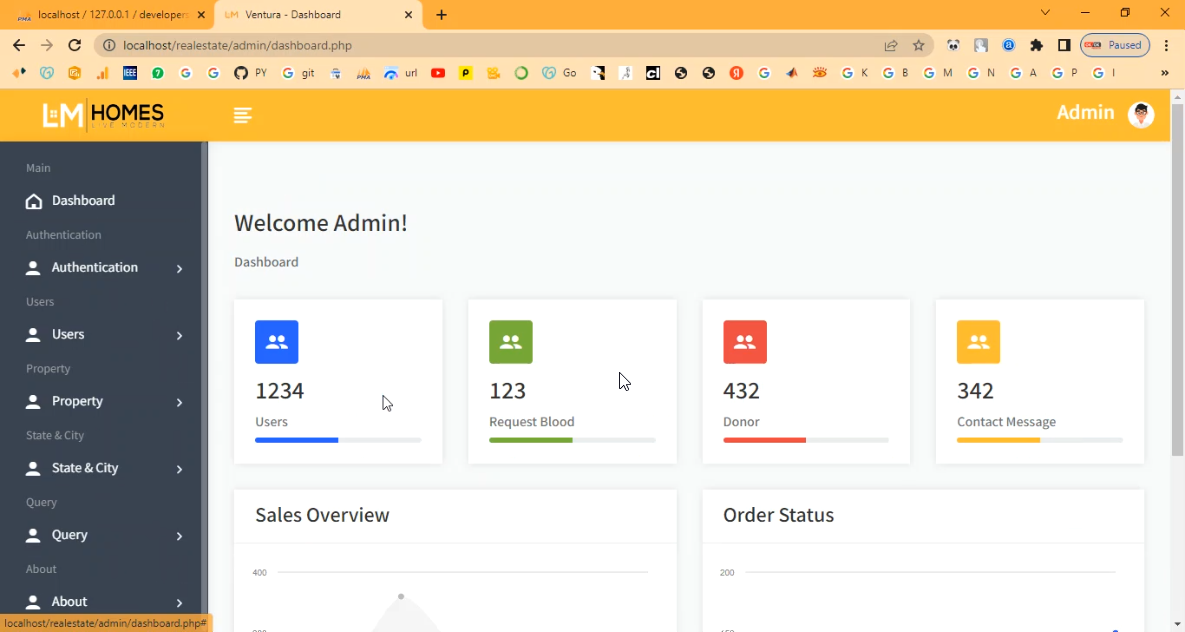Click the LM Homes logo

pos(103,116)
